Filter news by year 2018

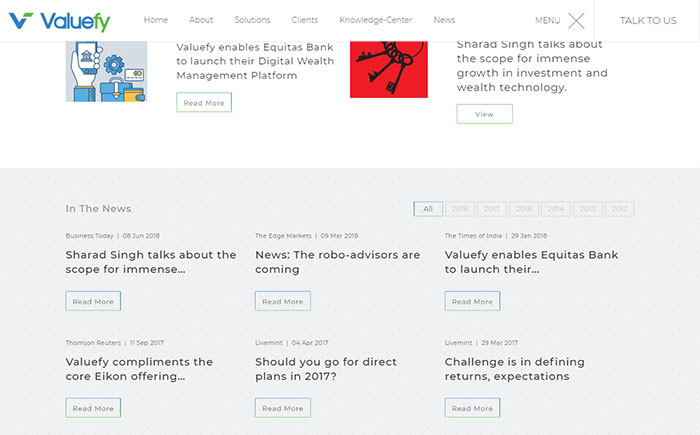[x=460, y=209]
